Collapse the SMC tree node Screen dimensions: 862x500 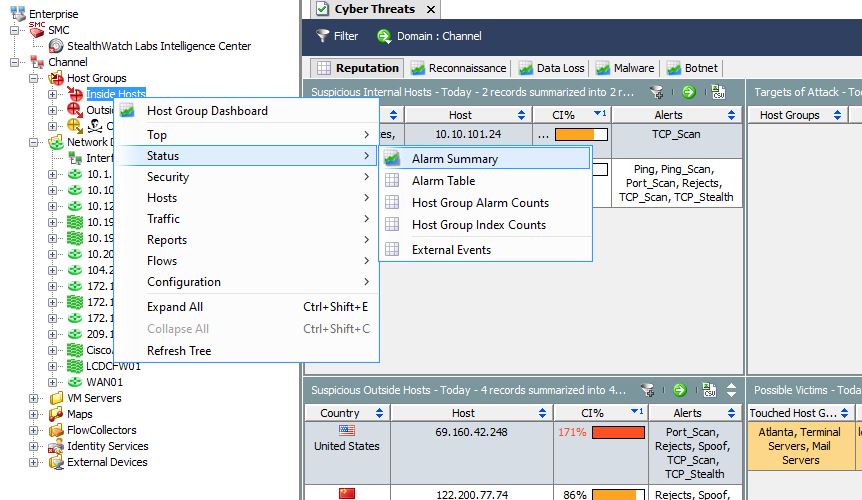pyautogui.click(x=14, y=30)
